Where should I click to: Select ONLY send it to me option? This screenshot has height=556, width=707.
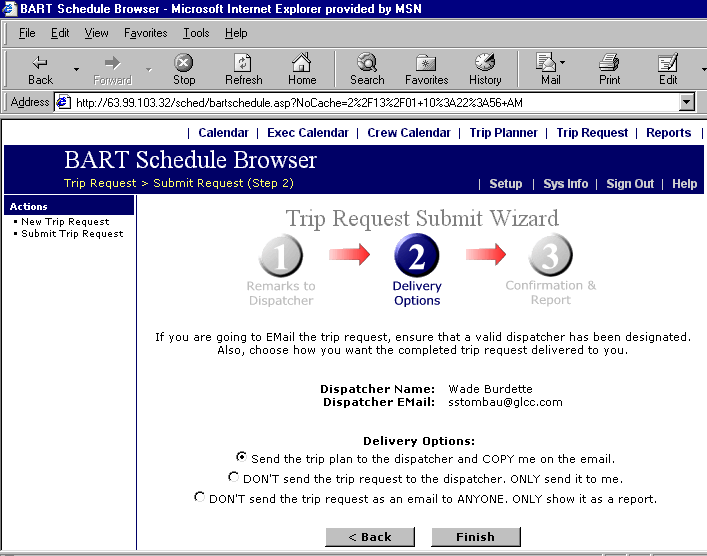coord(233,477)
